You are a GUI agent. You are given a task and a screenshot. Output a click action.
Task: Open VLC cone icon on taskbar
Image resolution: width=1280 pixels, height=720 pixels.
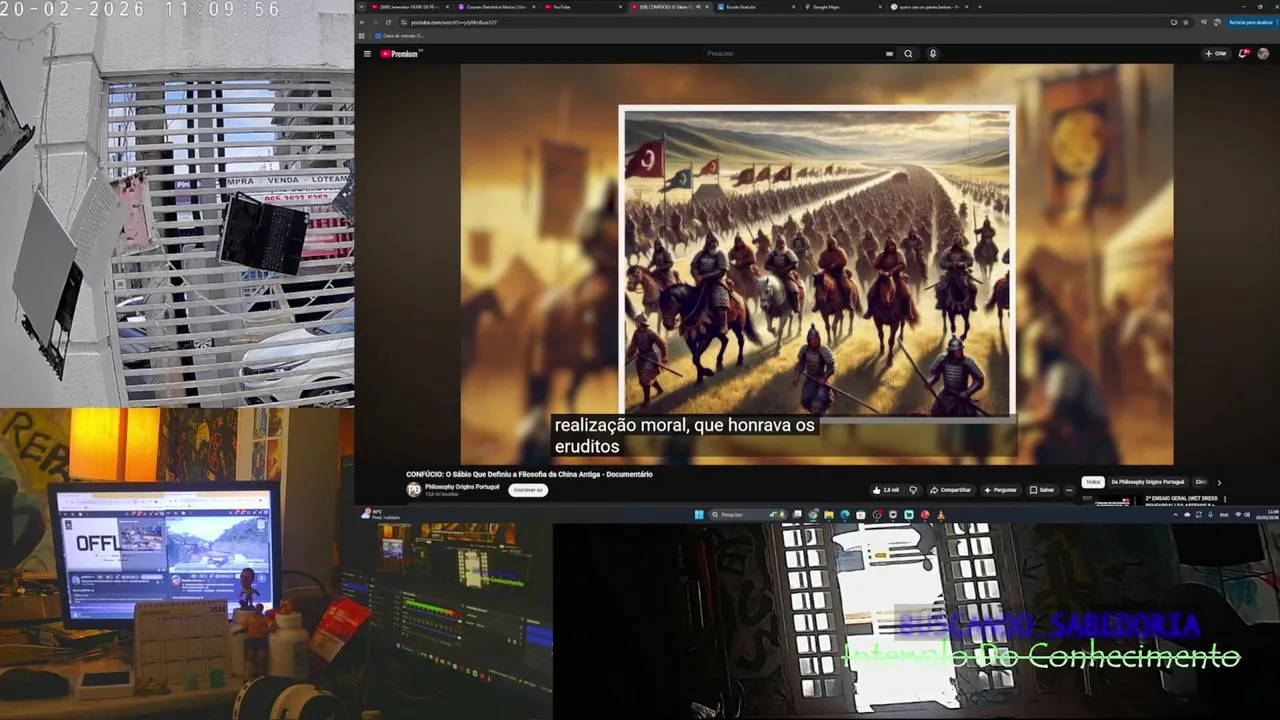(941, 514)
